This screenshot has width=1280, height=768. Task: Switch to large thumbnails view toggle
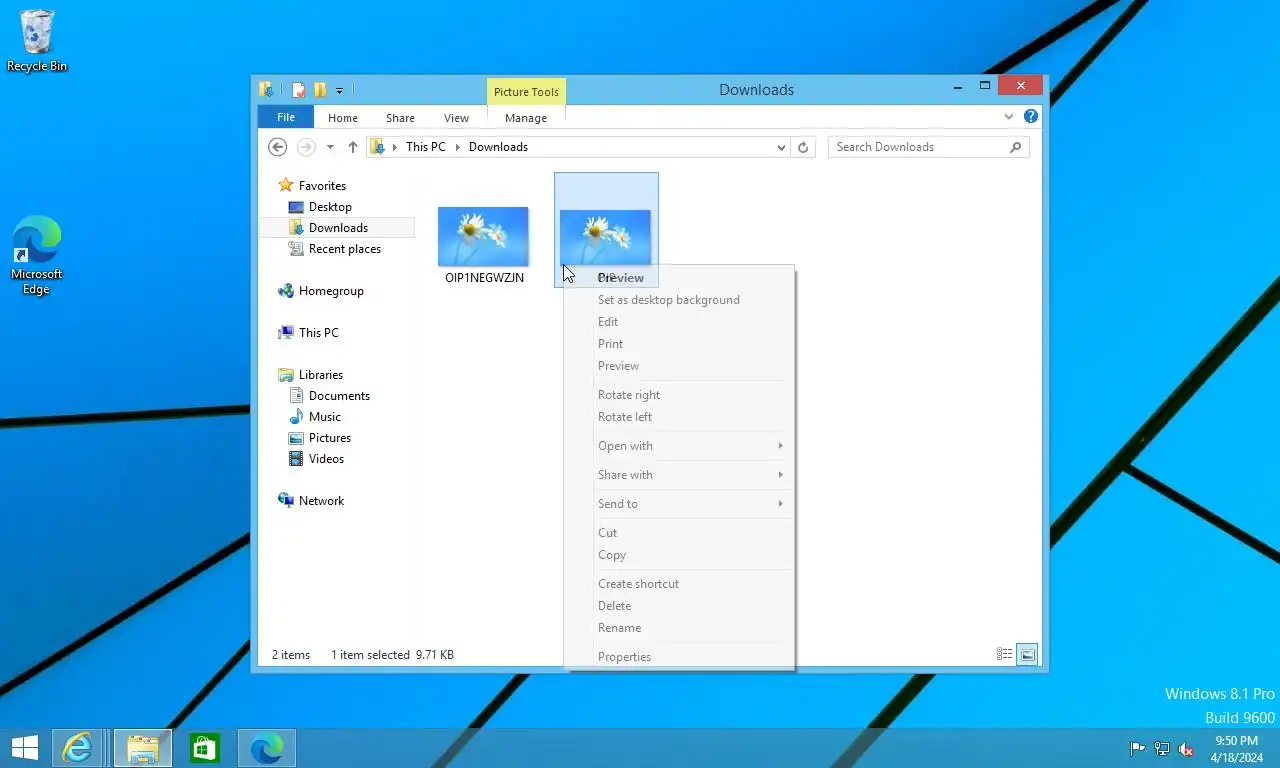pyautogui.click(x=1028, y=655)
